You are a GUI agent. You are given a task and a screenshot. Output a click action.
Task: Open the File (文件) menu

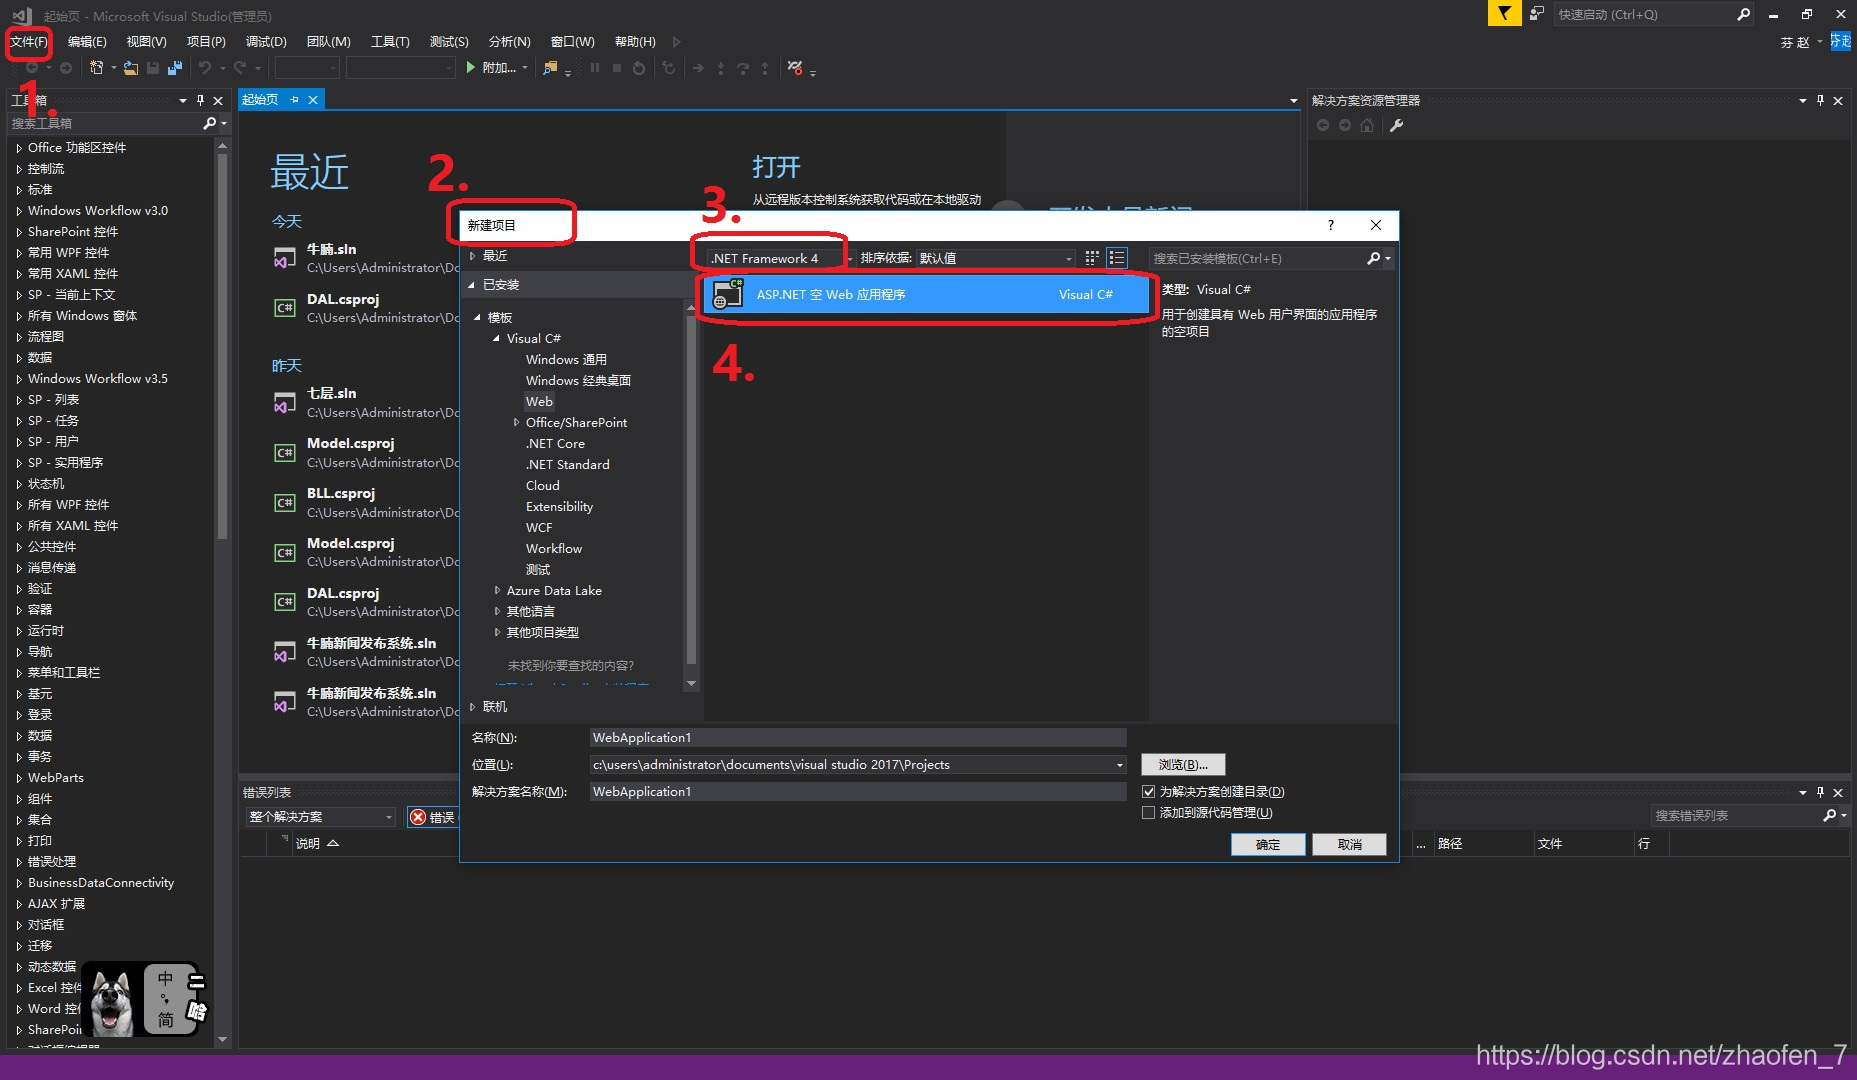pyautogui.click(x=29, y=41)
